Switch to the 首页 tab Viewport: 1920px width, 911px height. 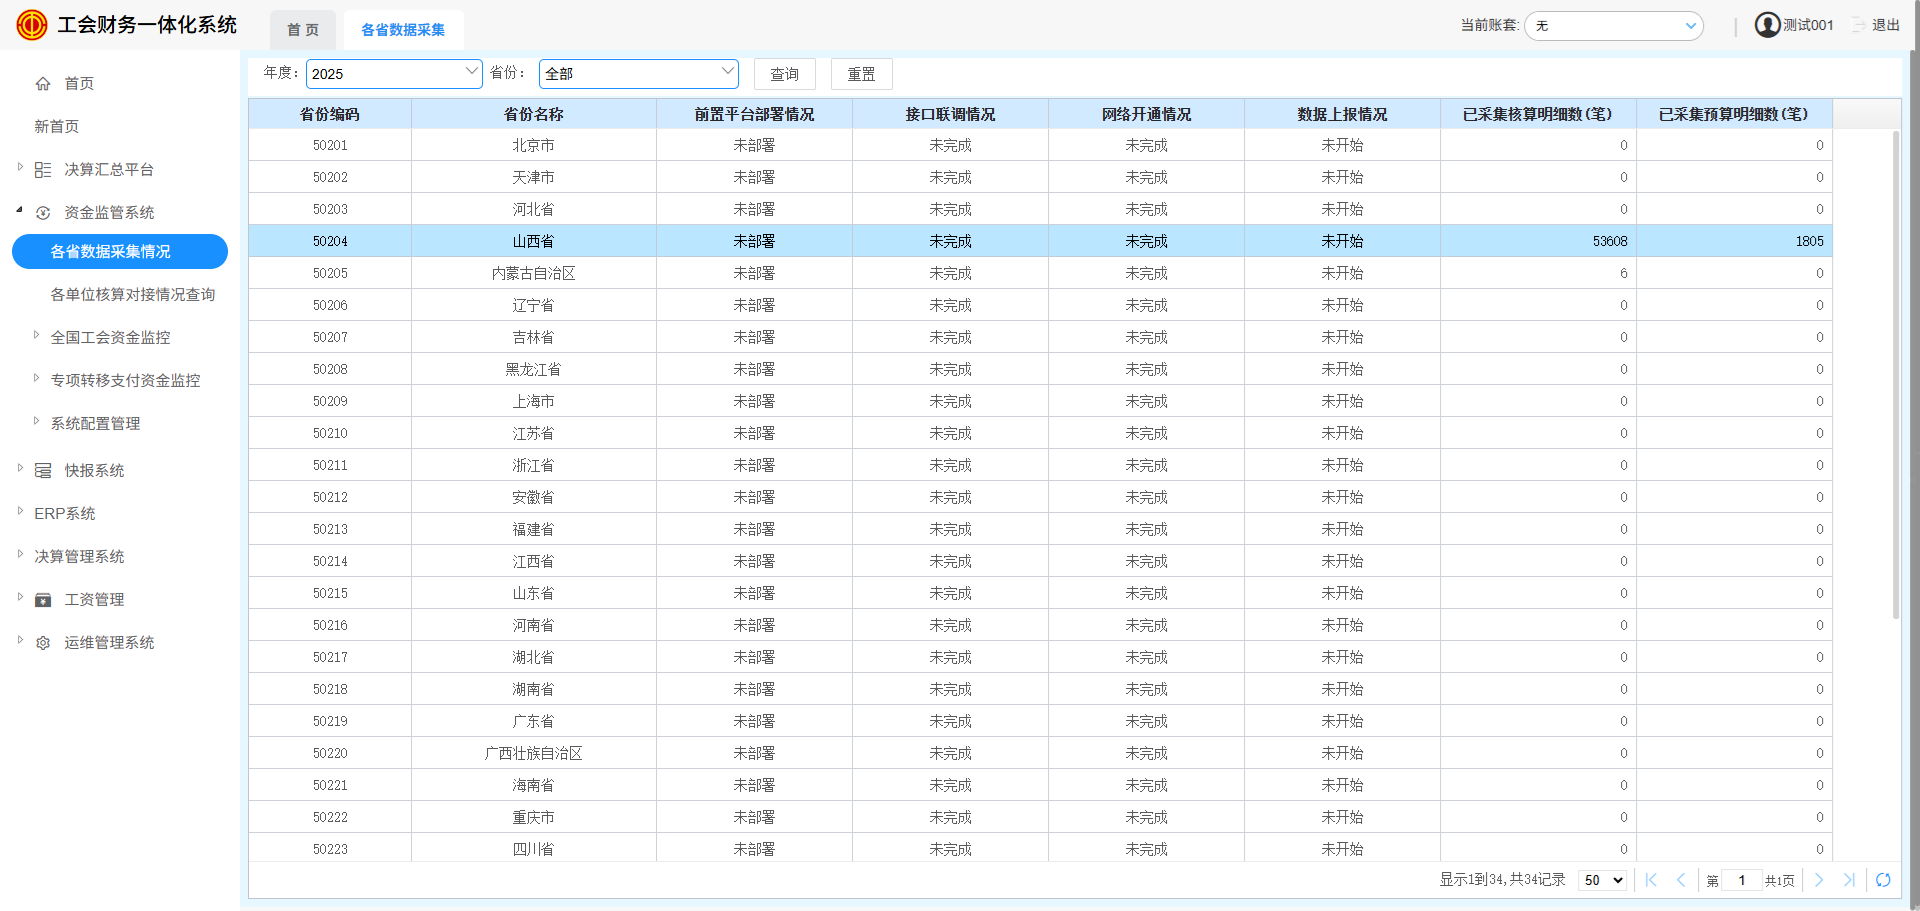pos(303,30)
